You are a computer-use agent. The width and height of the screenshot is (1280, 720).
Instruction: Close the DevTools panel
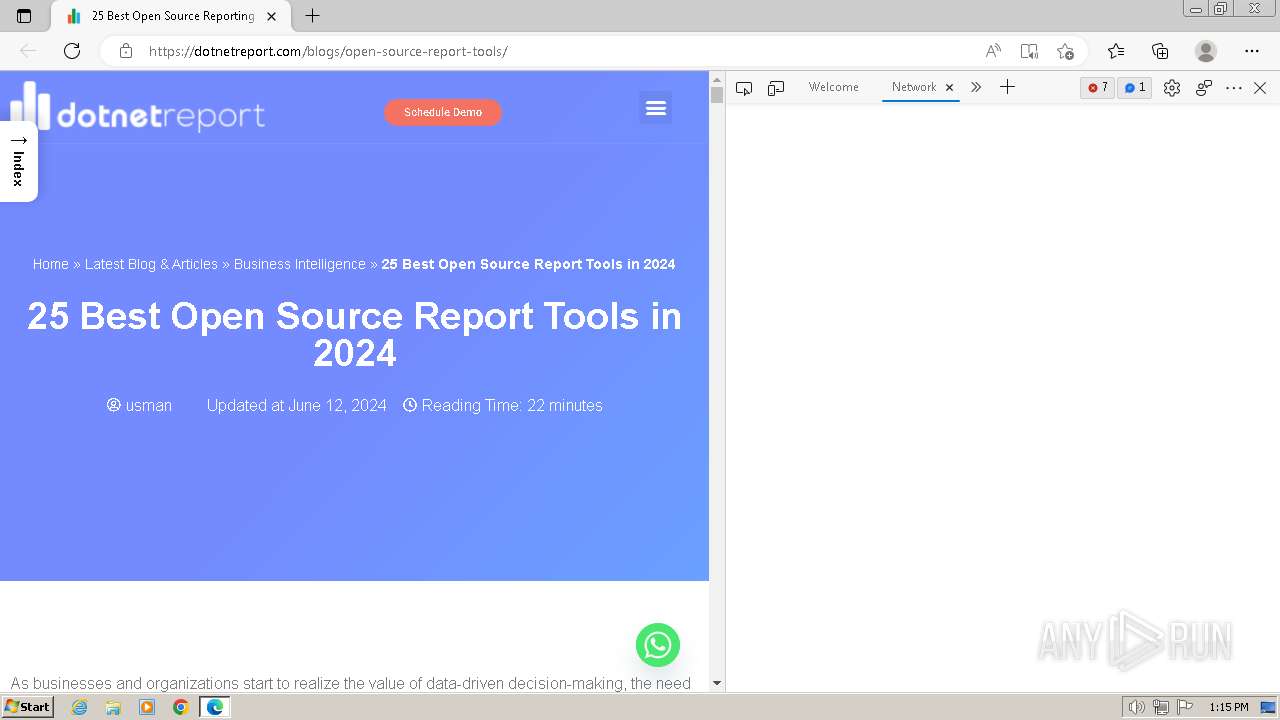pos(1260,88)
